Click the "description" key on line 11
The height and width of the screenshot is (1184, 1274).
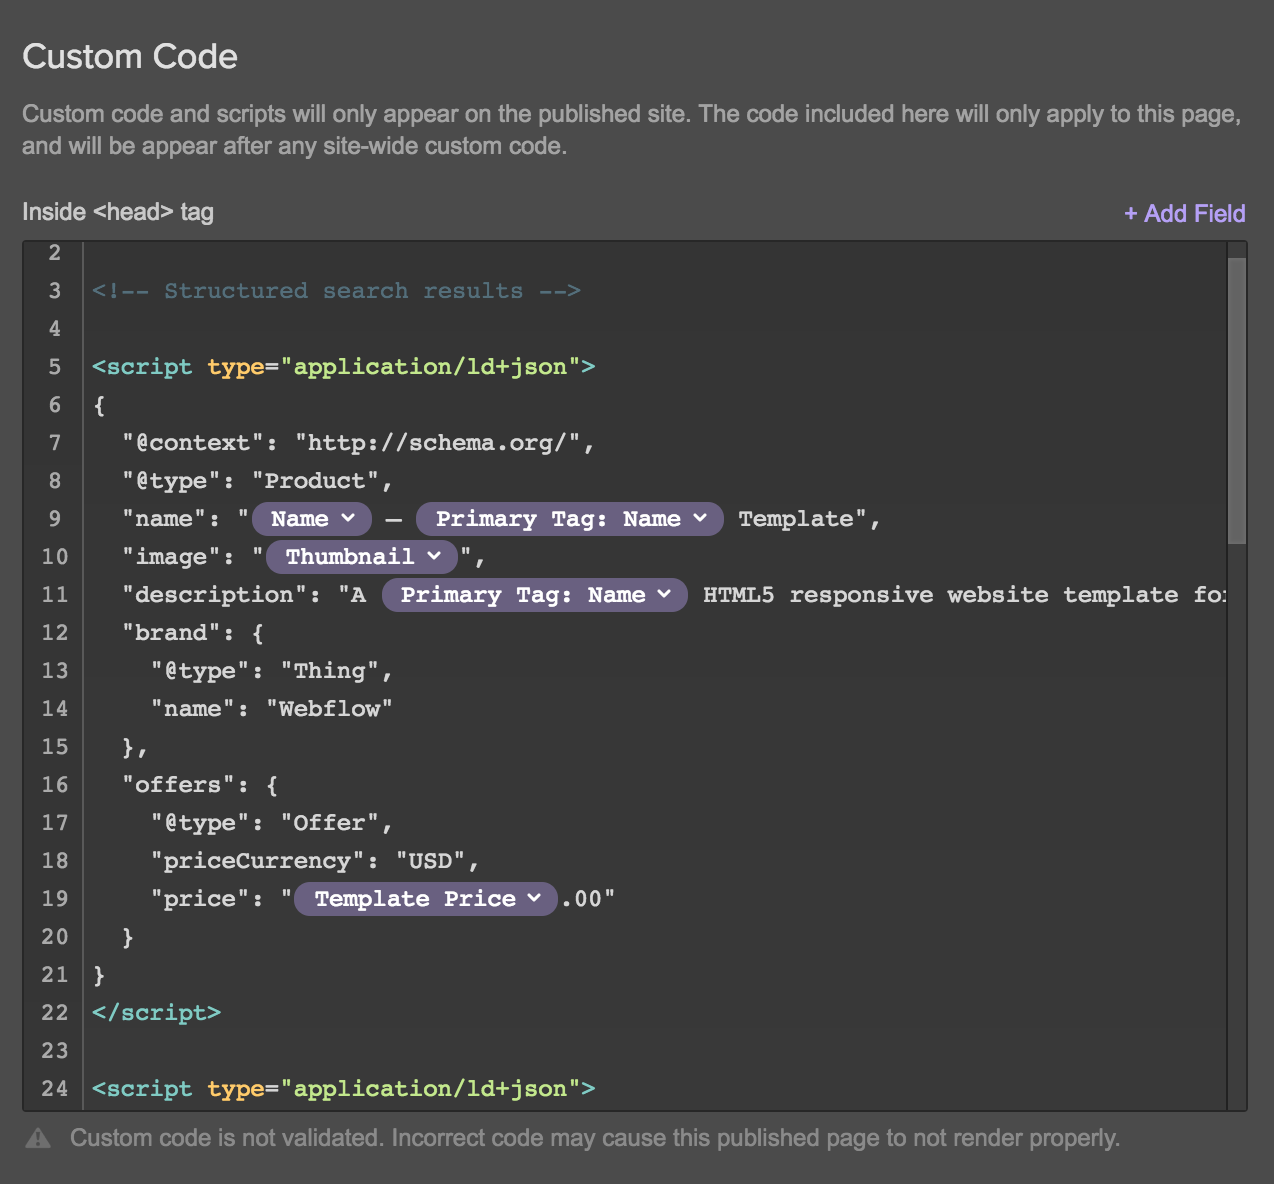214,595
